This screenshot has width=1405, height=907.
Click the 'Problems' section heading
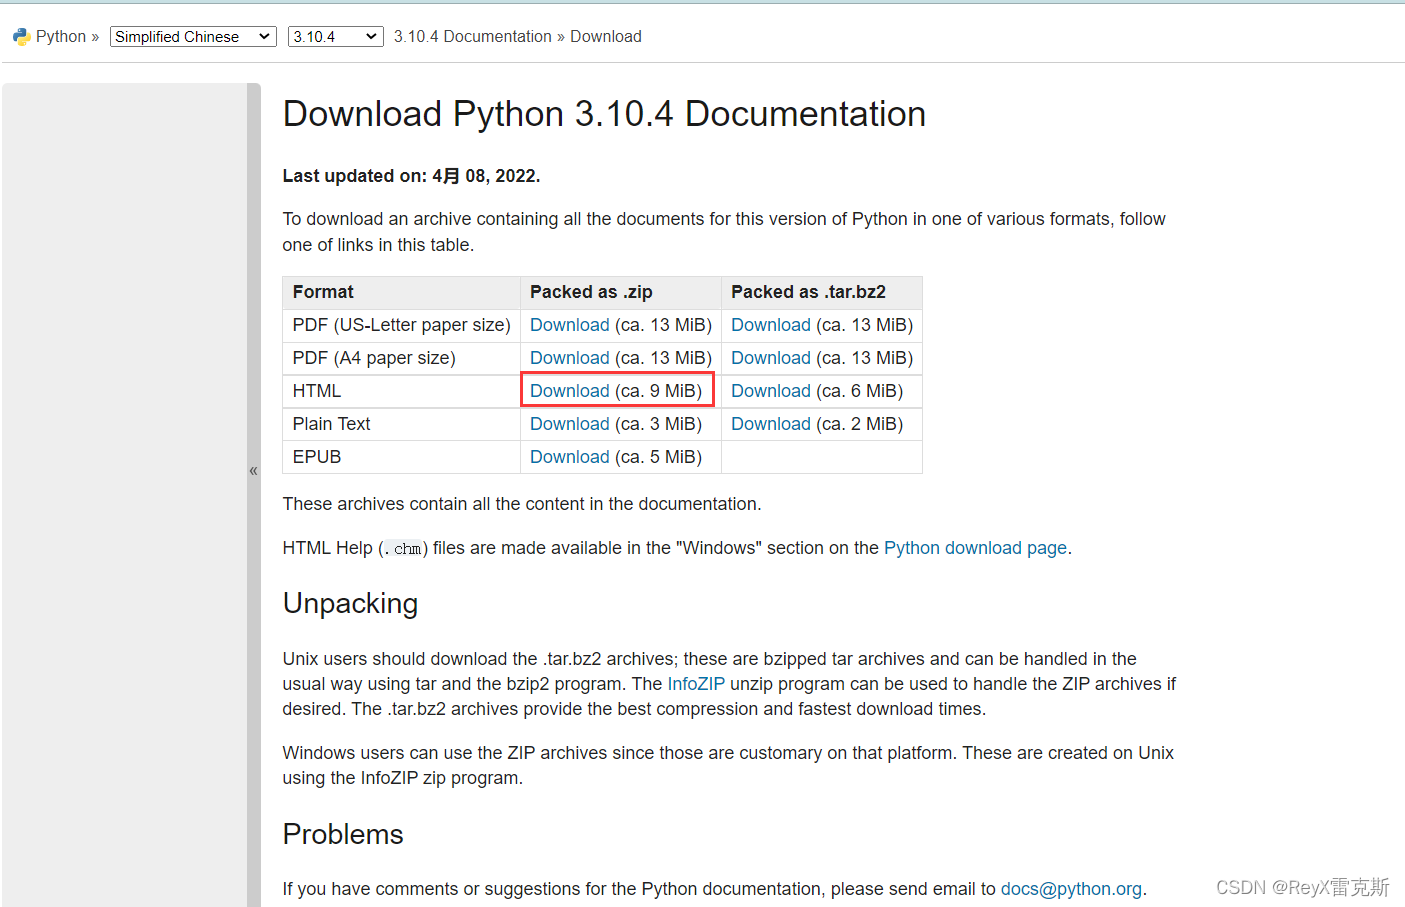(x=343, y=834)
